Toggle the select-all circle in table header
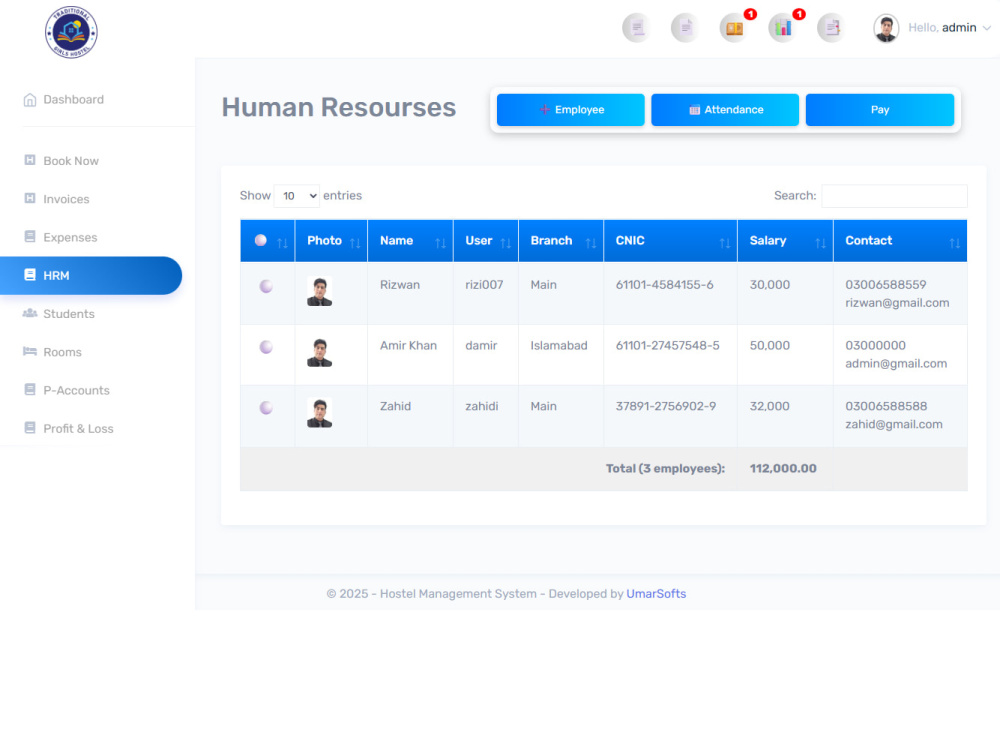The image size is (1000, 750). pyautogui.click(x=261, y=240)
